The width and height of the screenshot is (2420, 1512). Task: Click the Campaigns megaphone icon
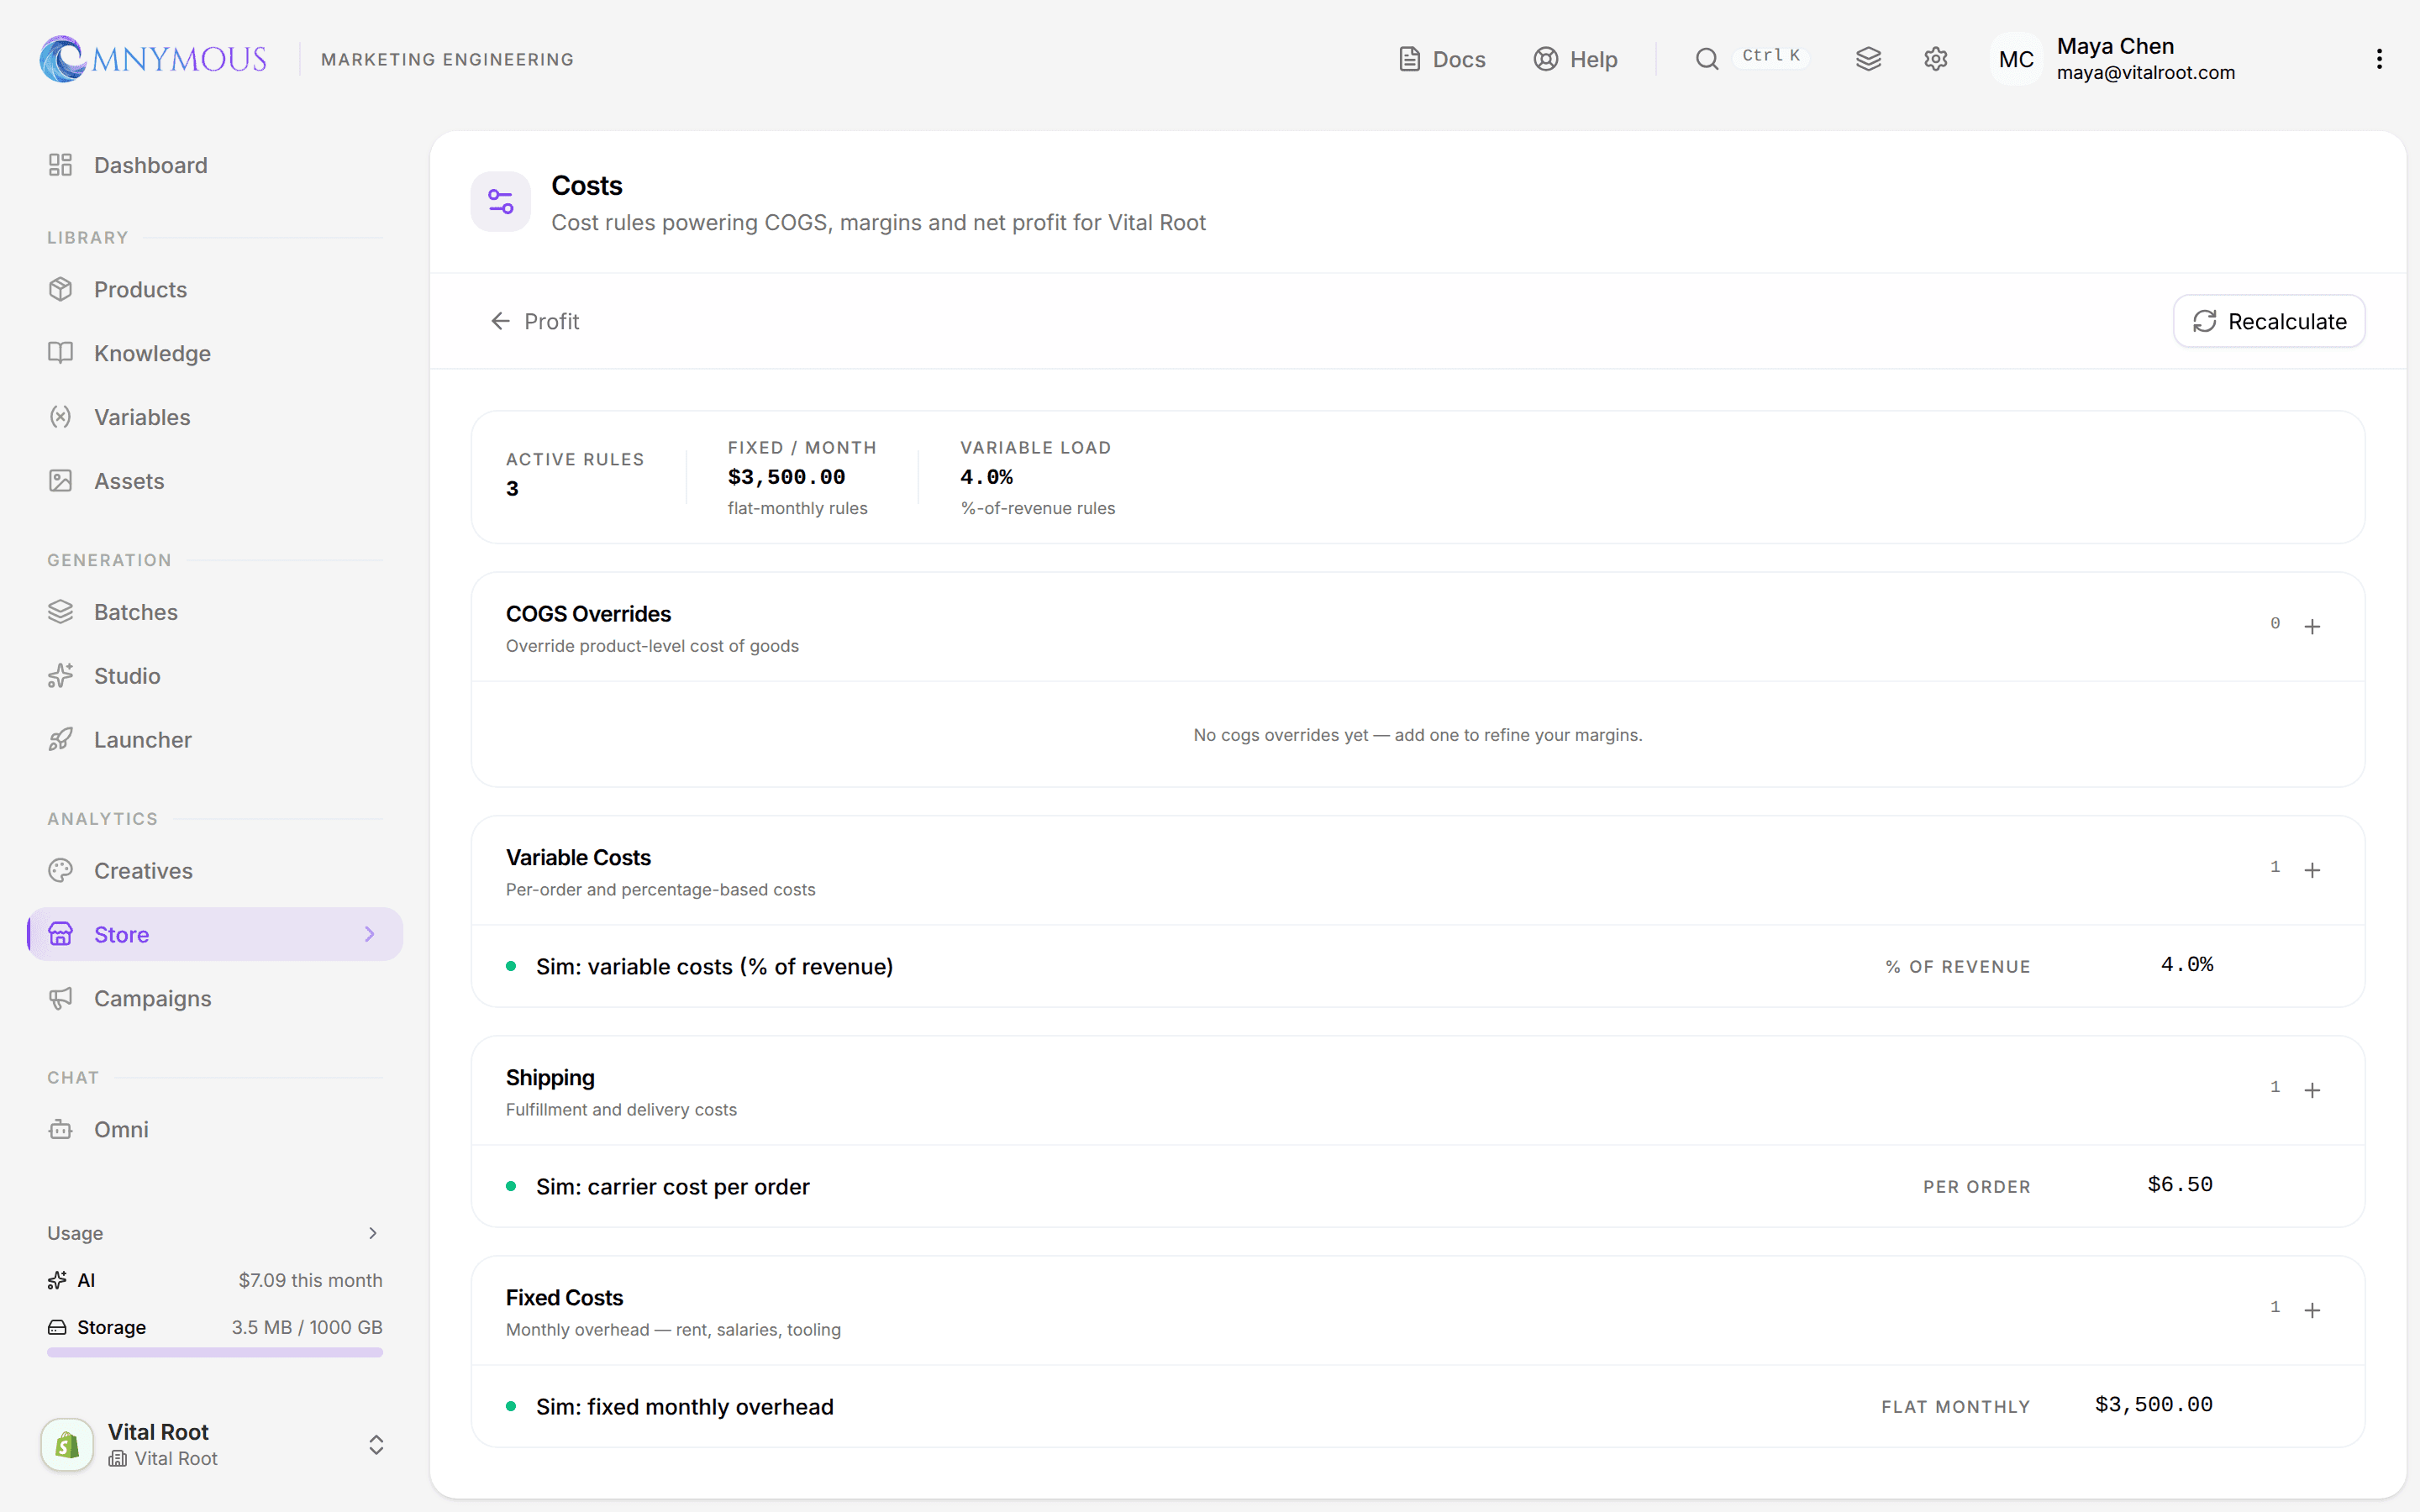(61, 998)
